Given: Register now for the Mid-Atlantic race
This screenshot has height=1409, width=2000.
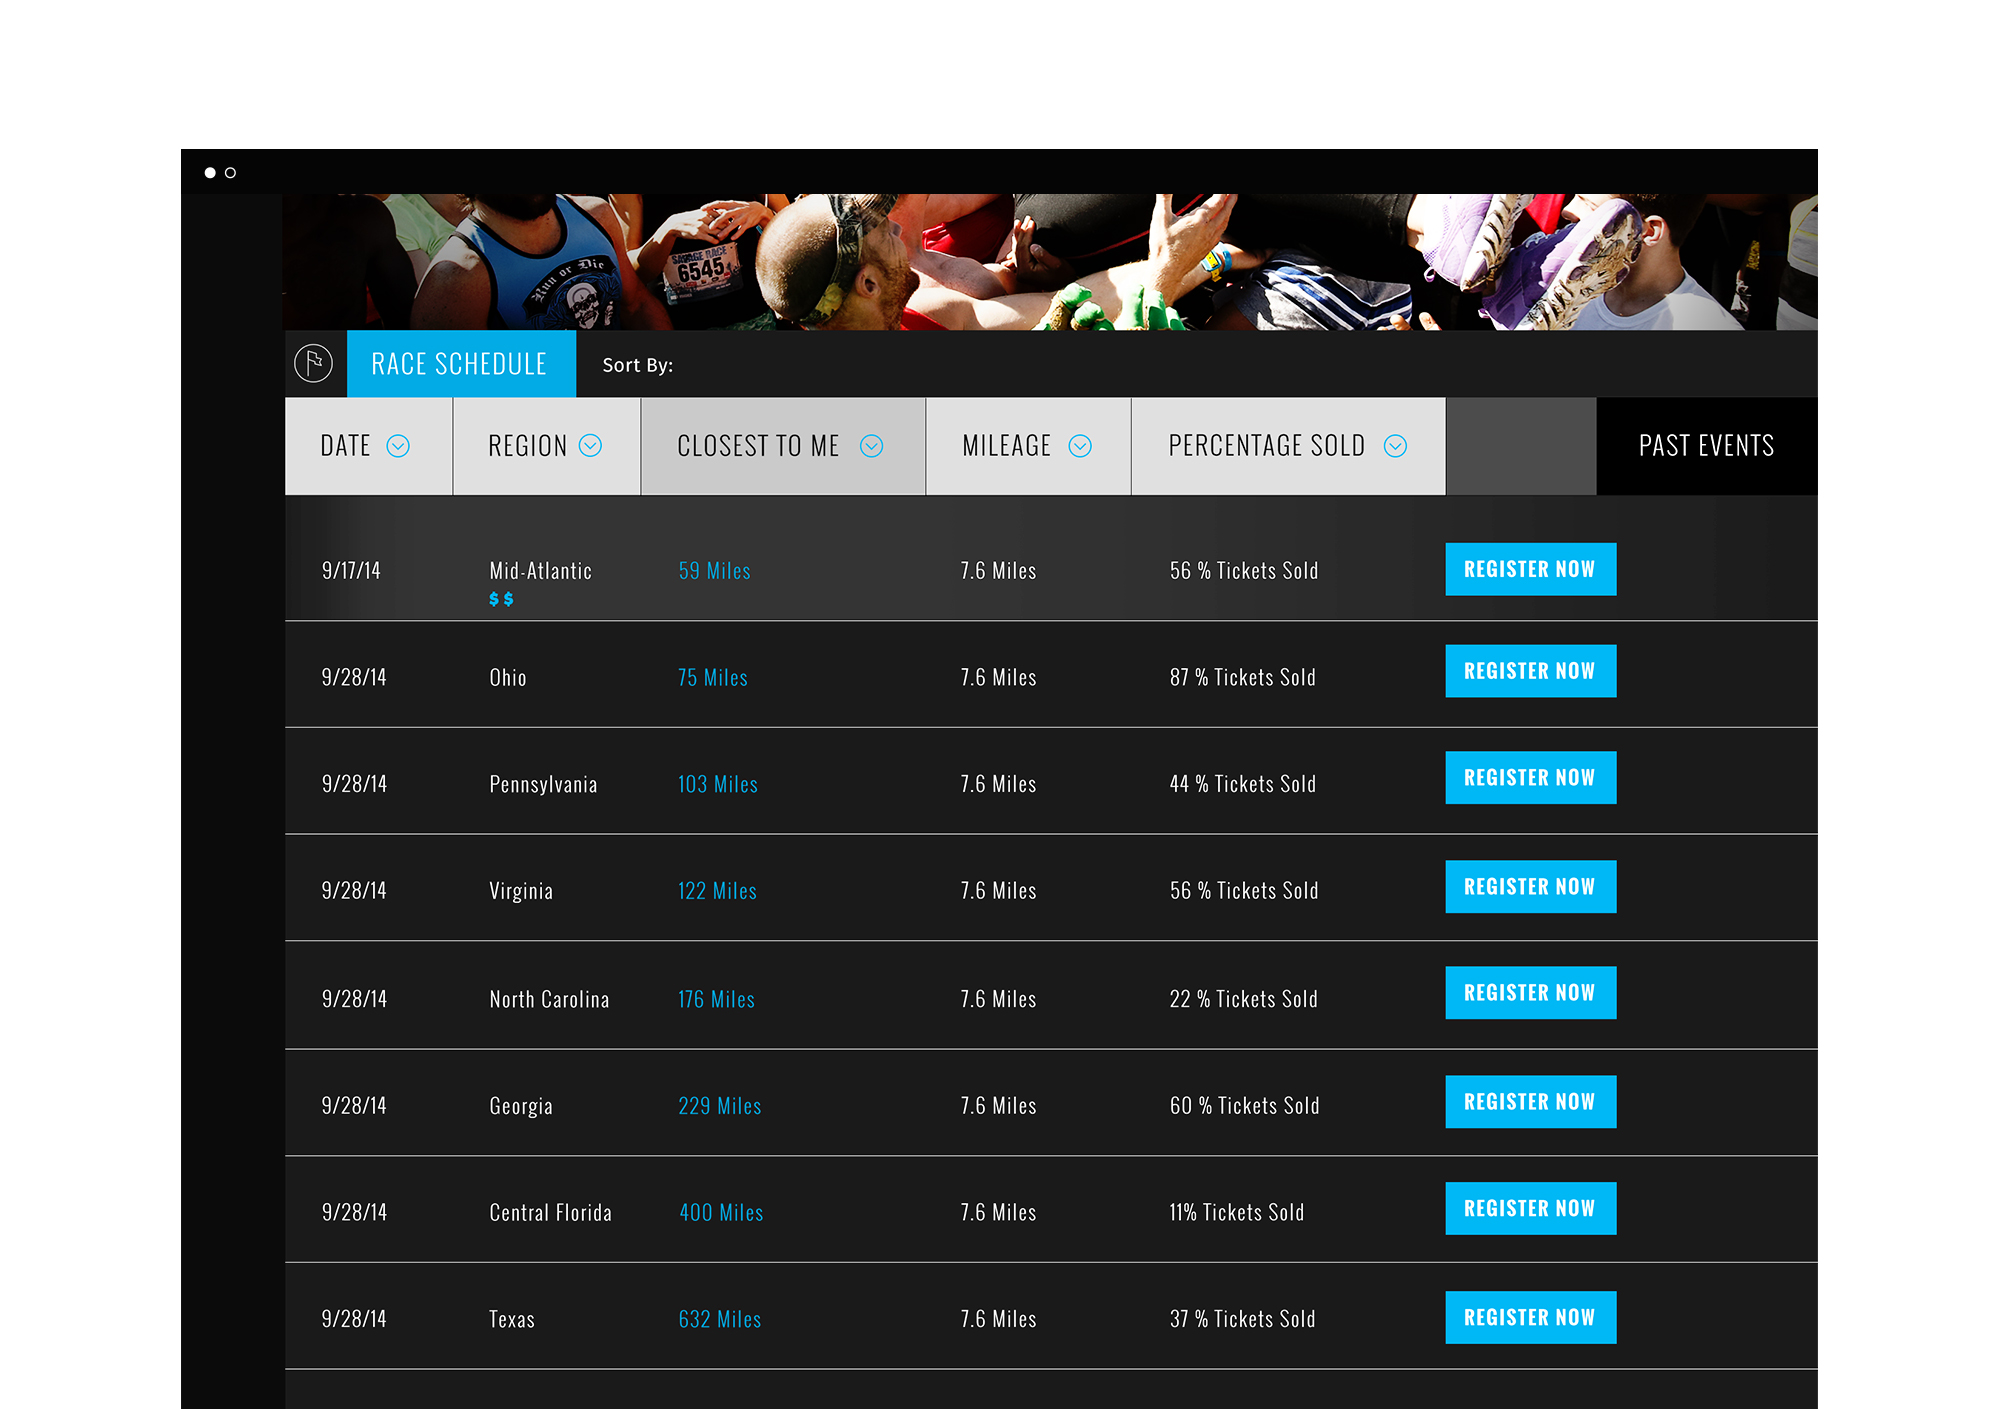Looking at the screenshot, I should click(1530, 569).
